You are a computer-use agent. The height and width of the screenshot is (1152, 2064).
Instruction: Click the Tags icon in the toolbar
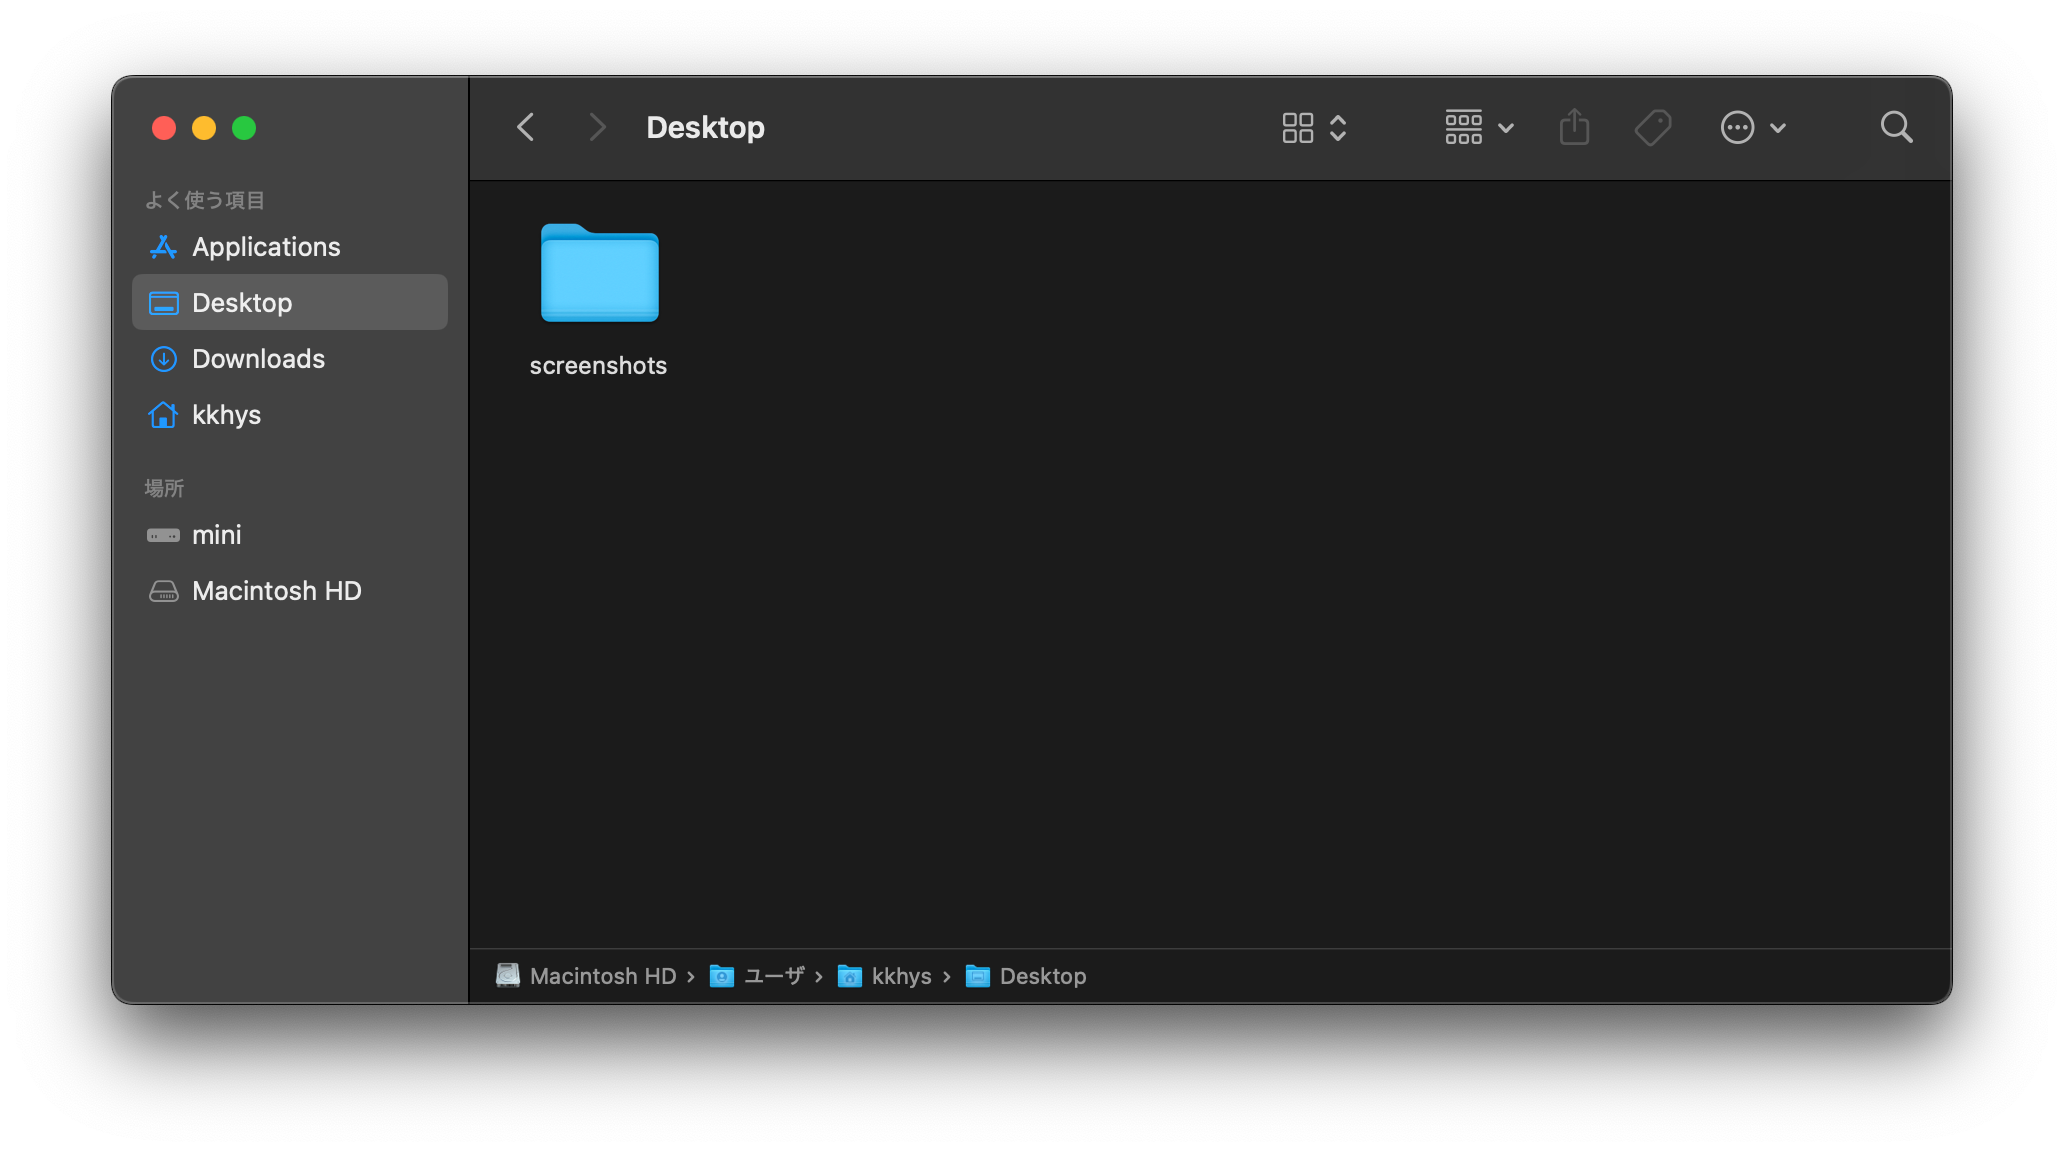point(1651,127)
